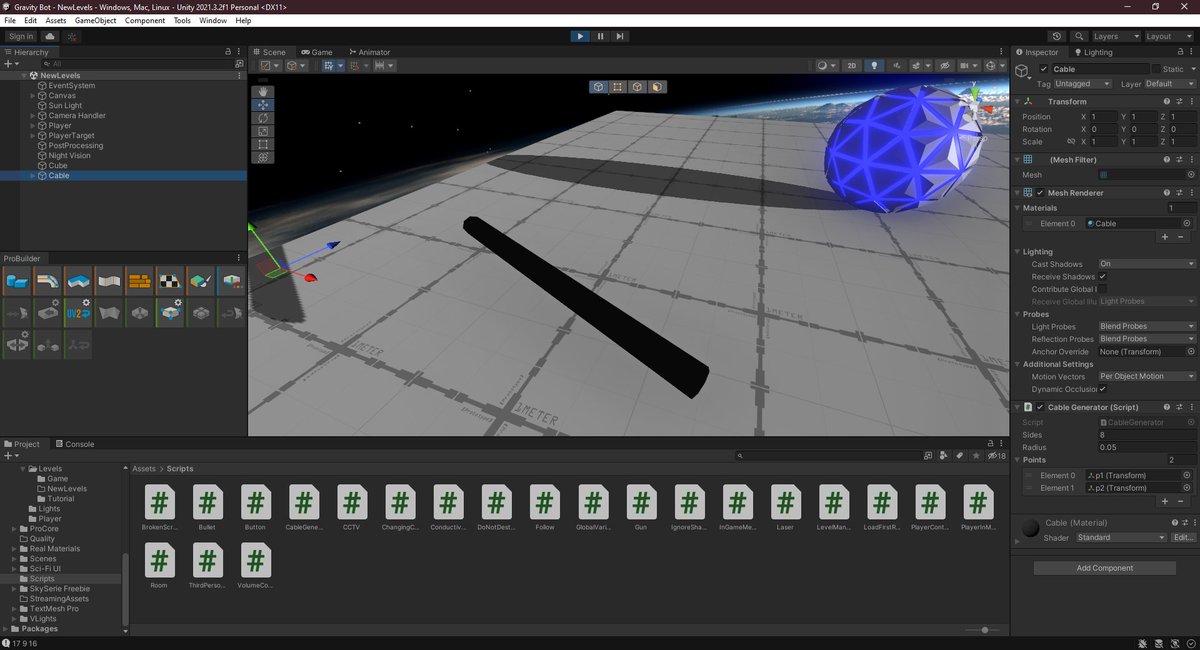Open the ProBuilder Material Editor icon

(x=137, y=282)
